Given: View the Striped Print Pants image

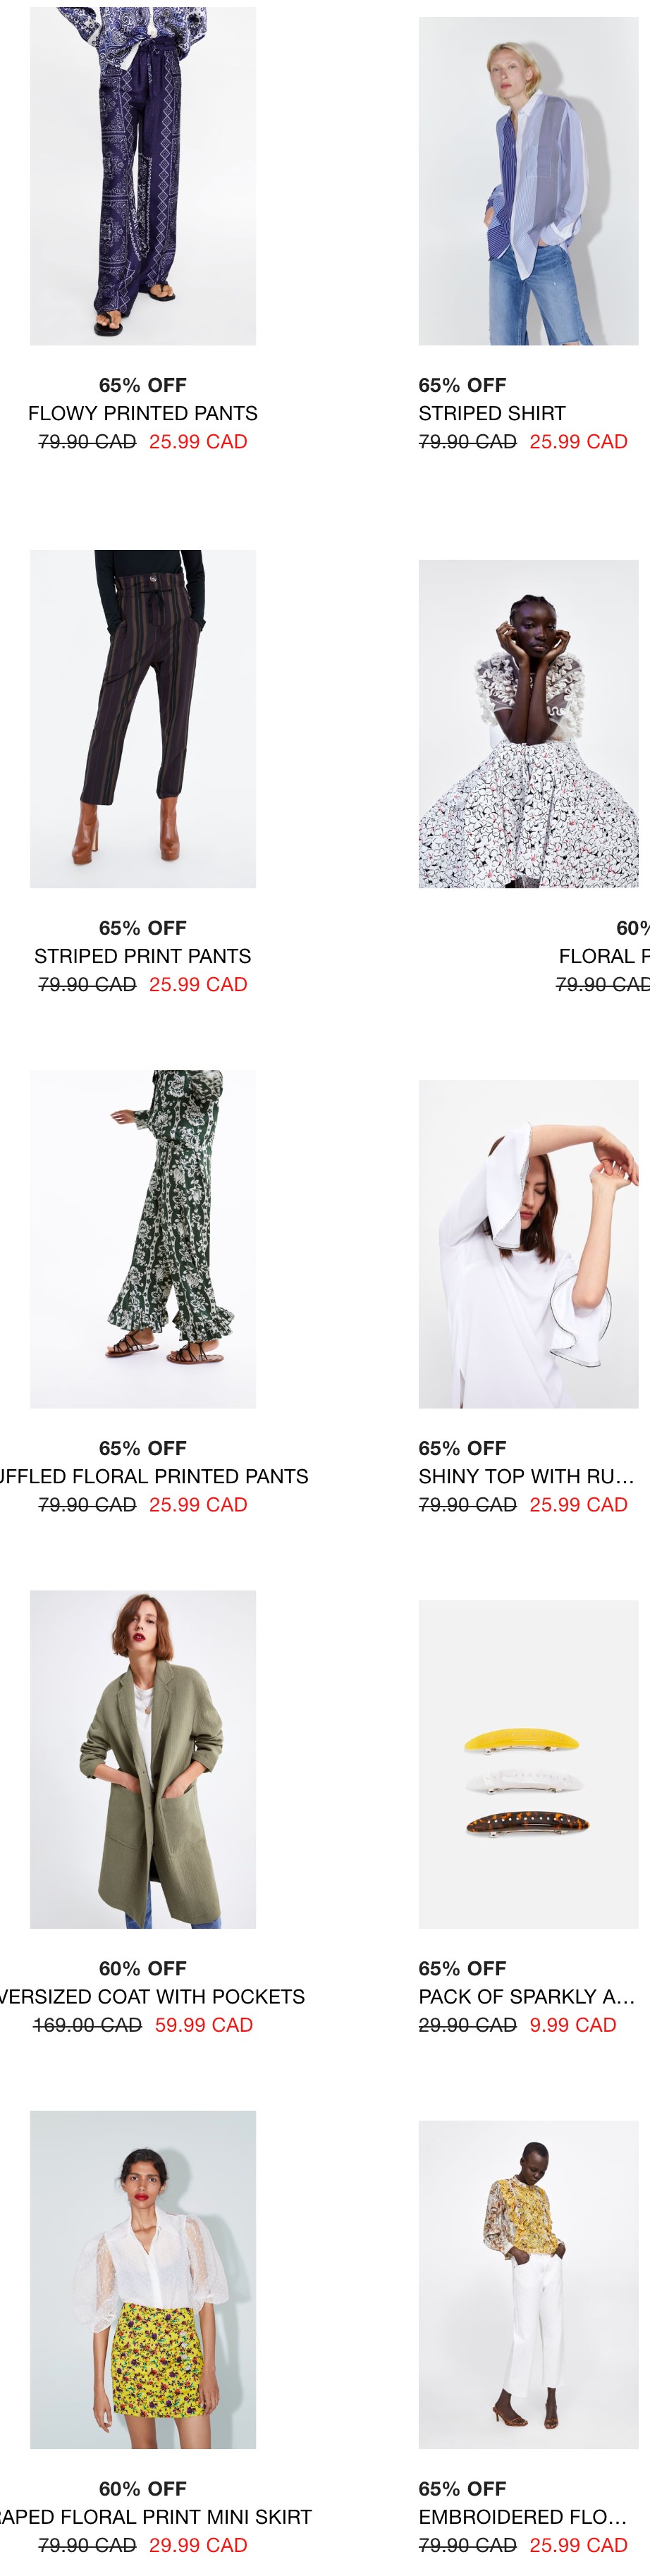Looking at the screenshot, I should tap(143, 718).
